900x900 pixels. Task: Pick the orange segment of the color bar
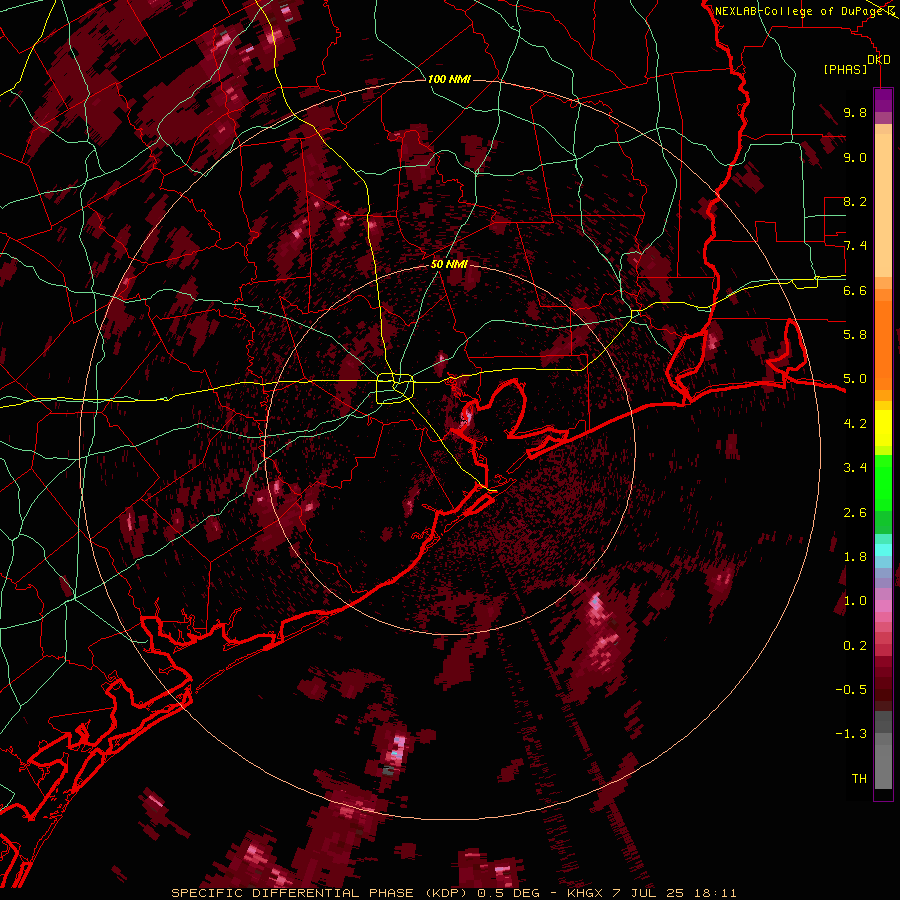pyautogui.click(x=883, y=344)
